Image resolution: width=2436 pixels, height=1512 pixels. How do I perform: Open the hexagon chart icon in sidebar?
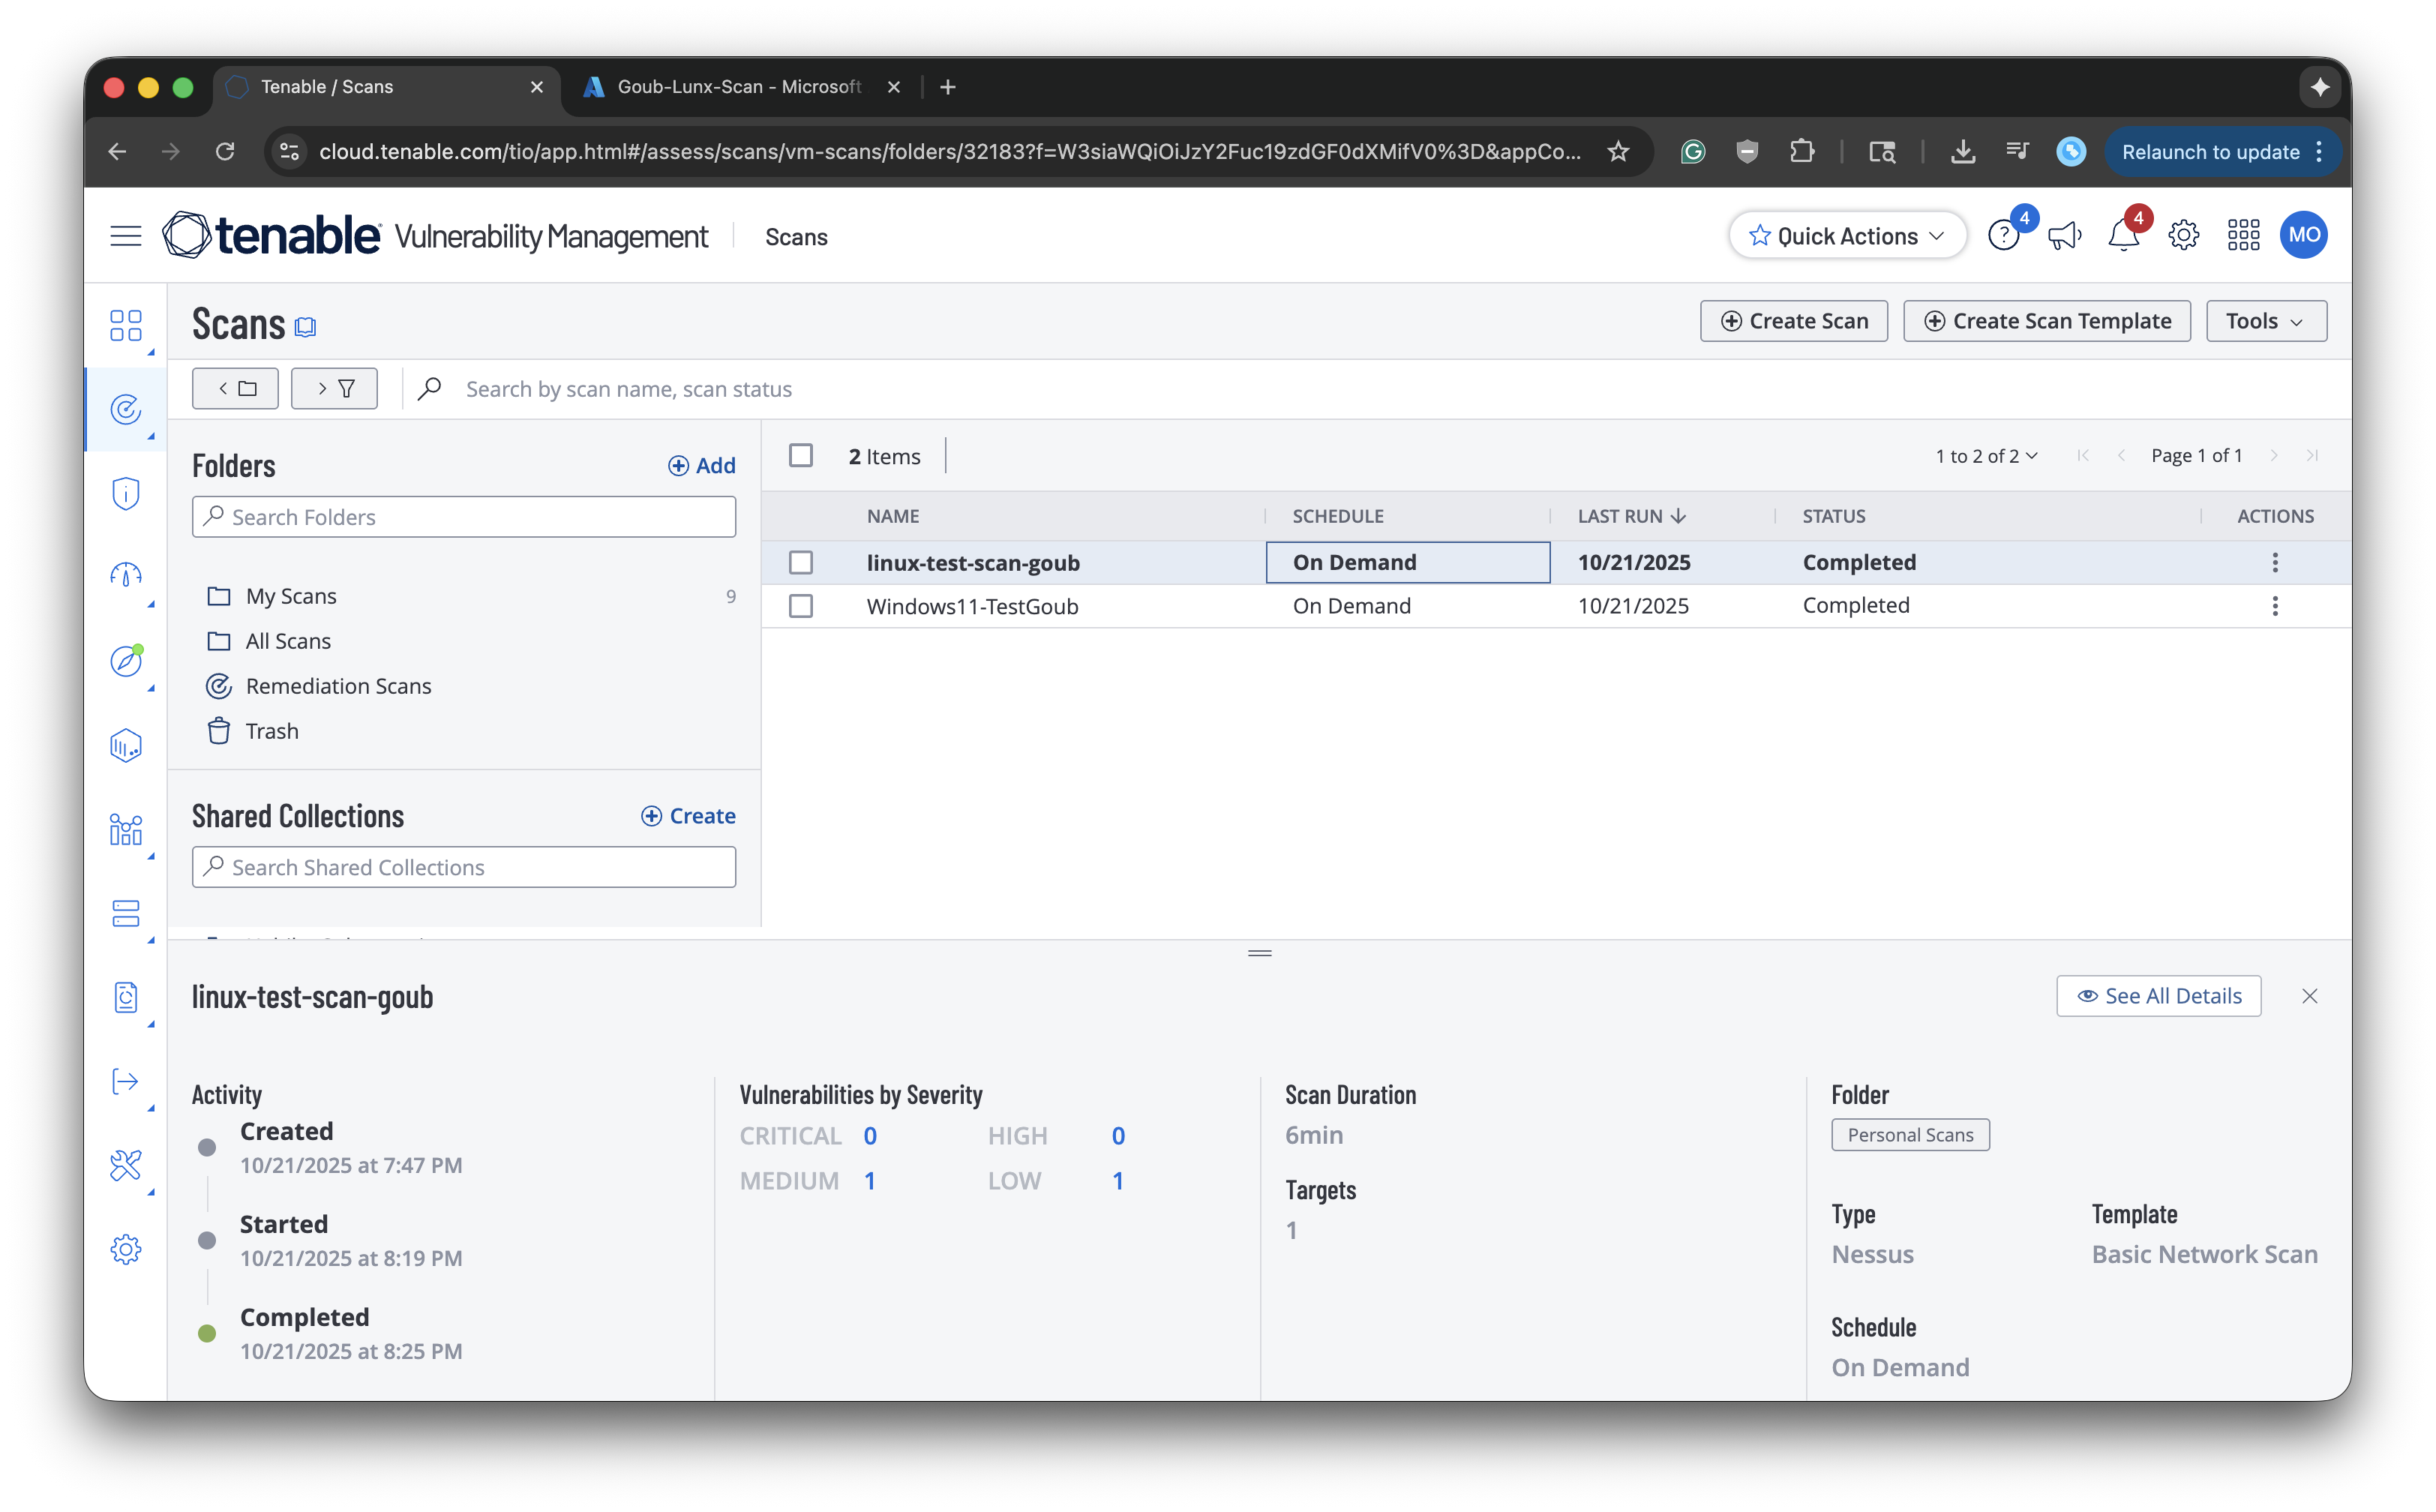click(125, 745)
